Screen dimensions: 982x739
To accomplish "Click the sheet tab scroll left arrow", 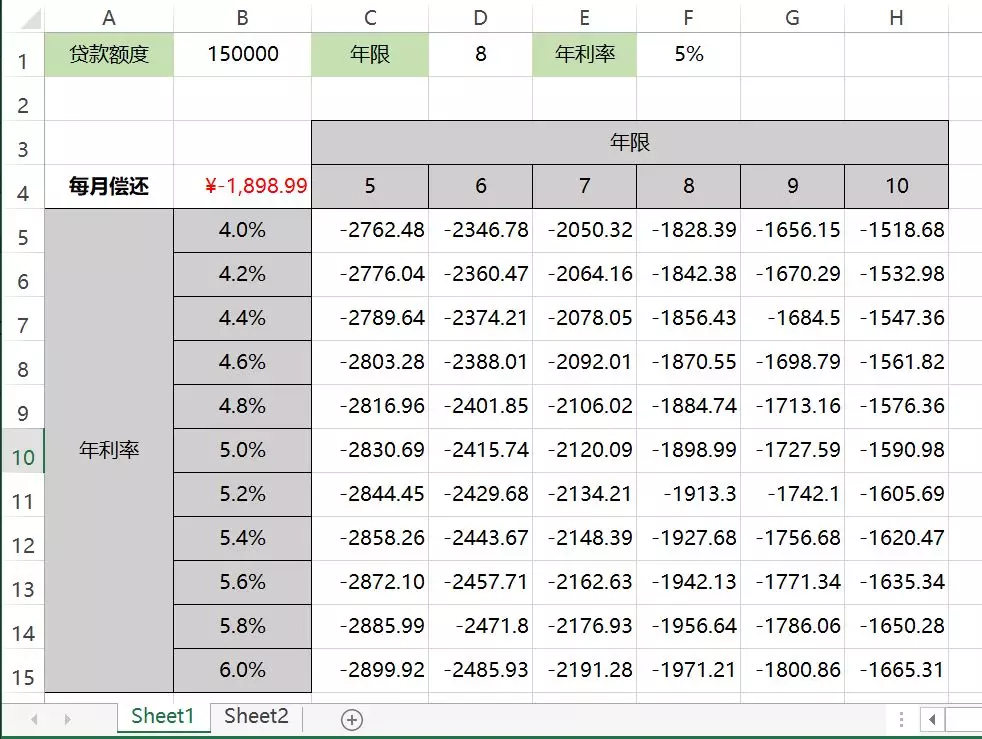I will click(x=34, y=720).
